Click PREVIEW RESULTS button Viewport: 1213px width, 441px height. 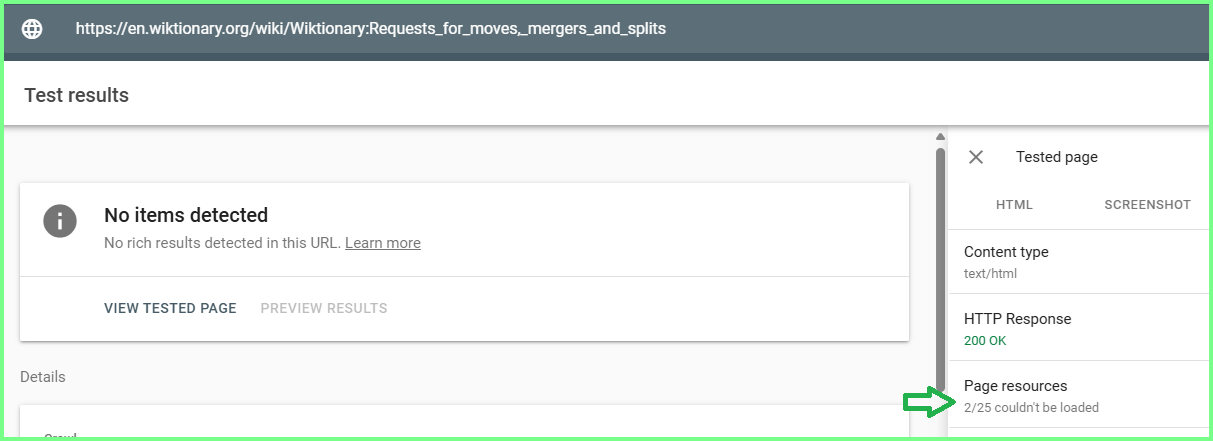pyautogui.click(x=324, y=308)
